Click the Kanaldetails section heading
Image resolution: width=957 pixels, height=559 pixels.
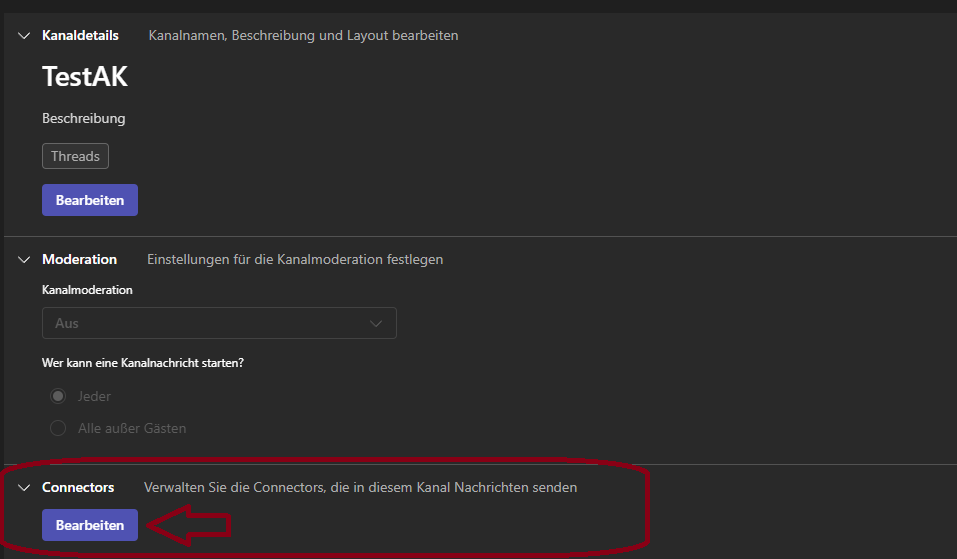point(80,35)
